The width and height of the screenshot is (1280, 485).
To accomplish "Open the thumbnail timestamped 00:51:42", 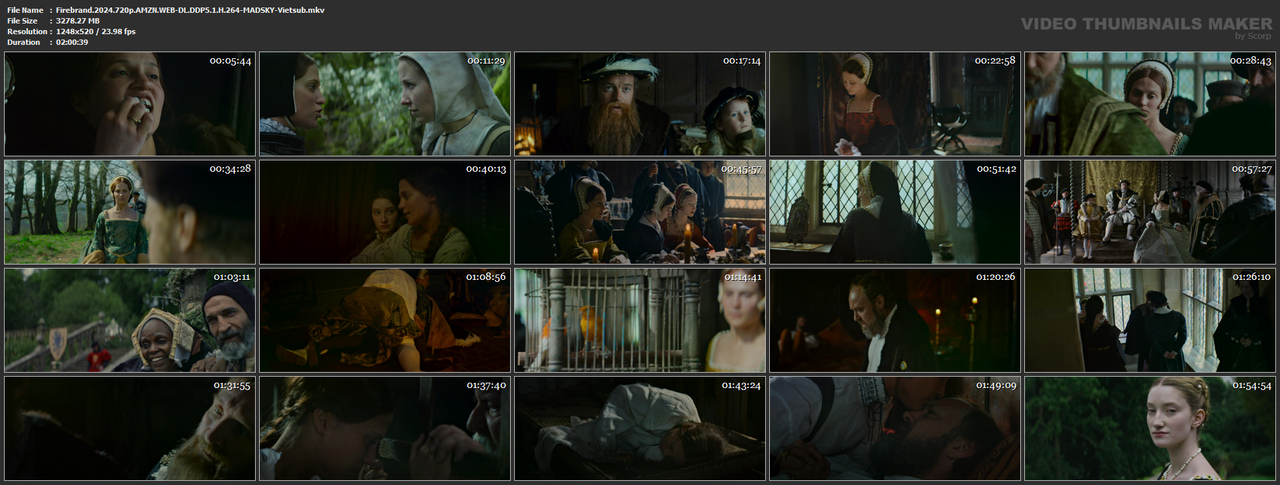I will [895, 212].
